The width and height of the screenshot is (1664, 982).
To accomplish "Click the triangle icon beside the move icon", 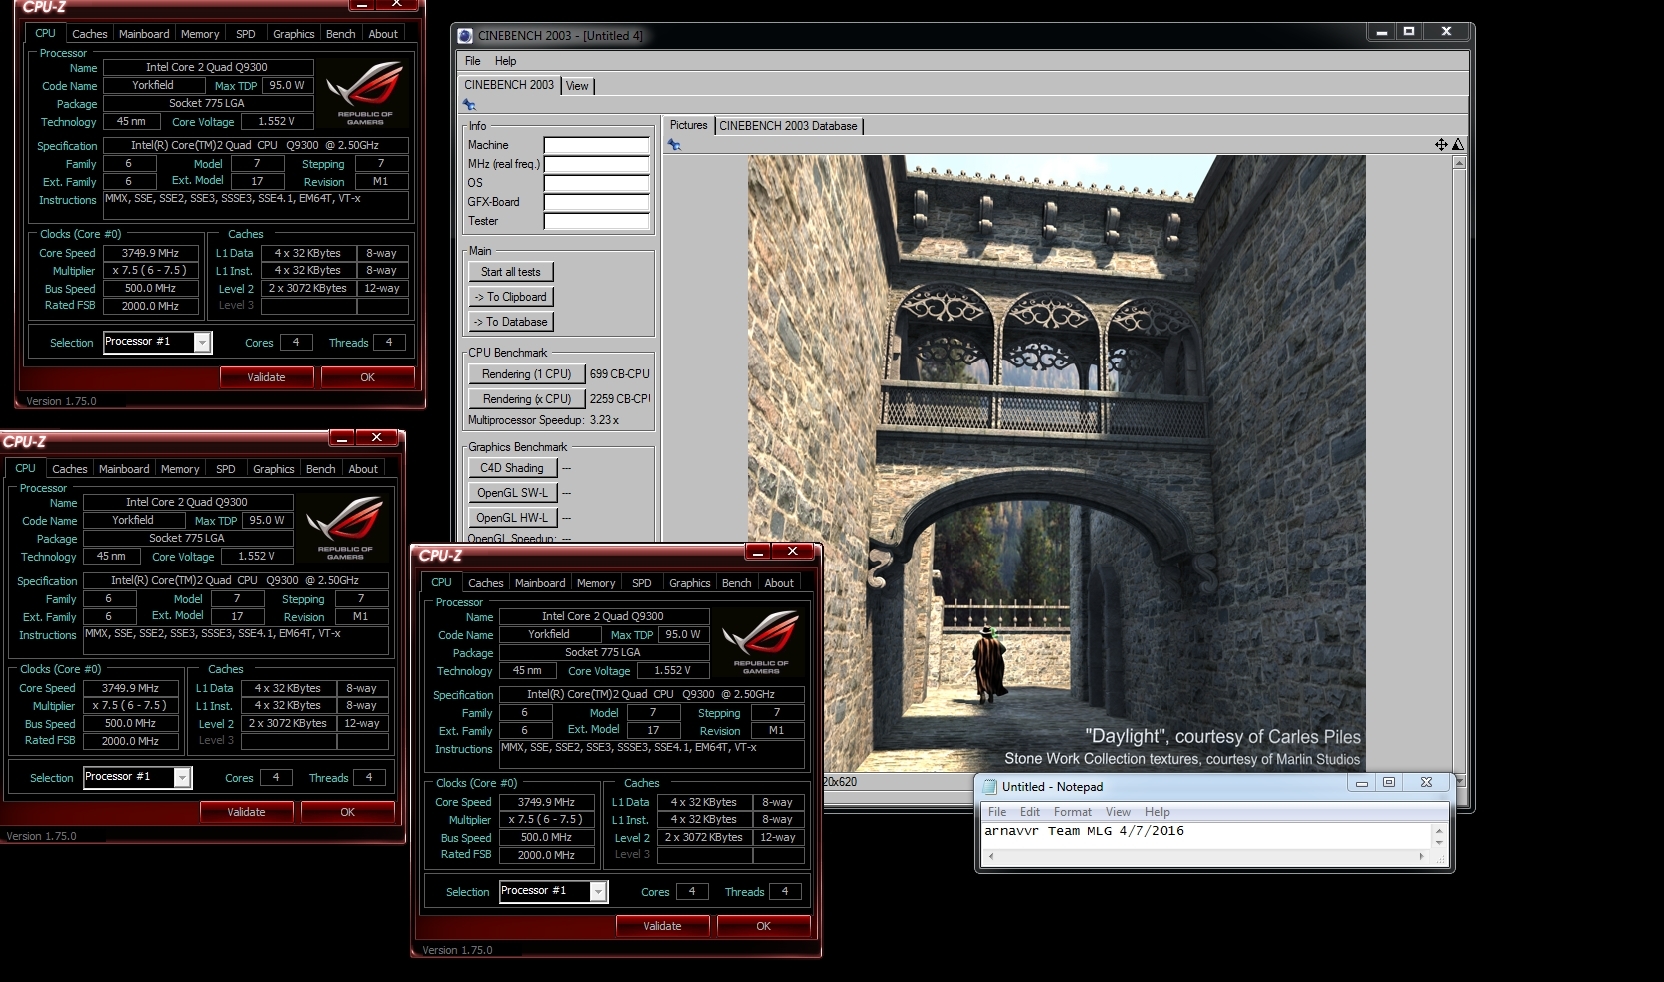I will pos(1458,145).
